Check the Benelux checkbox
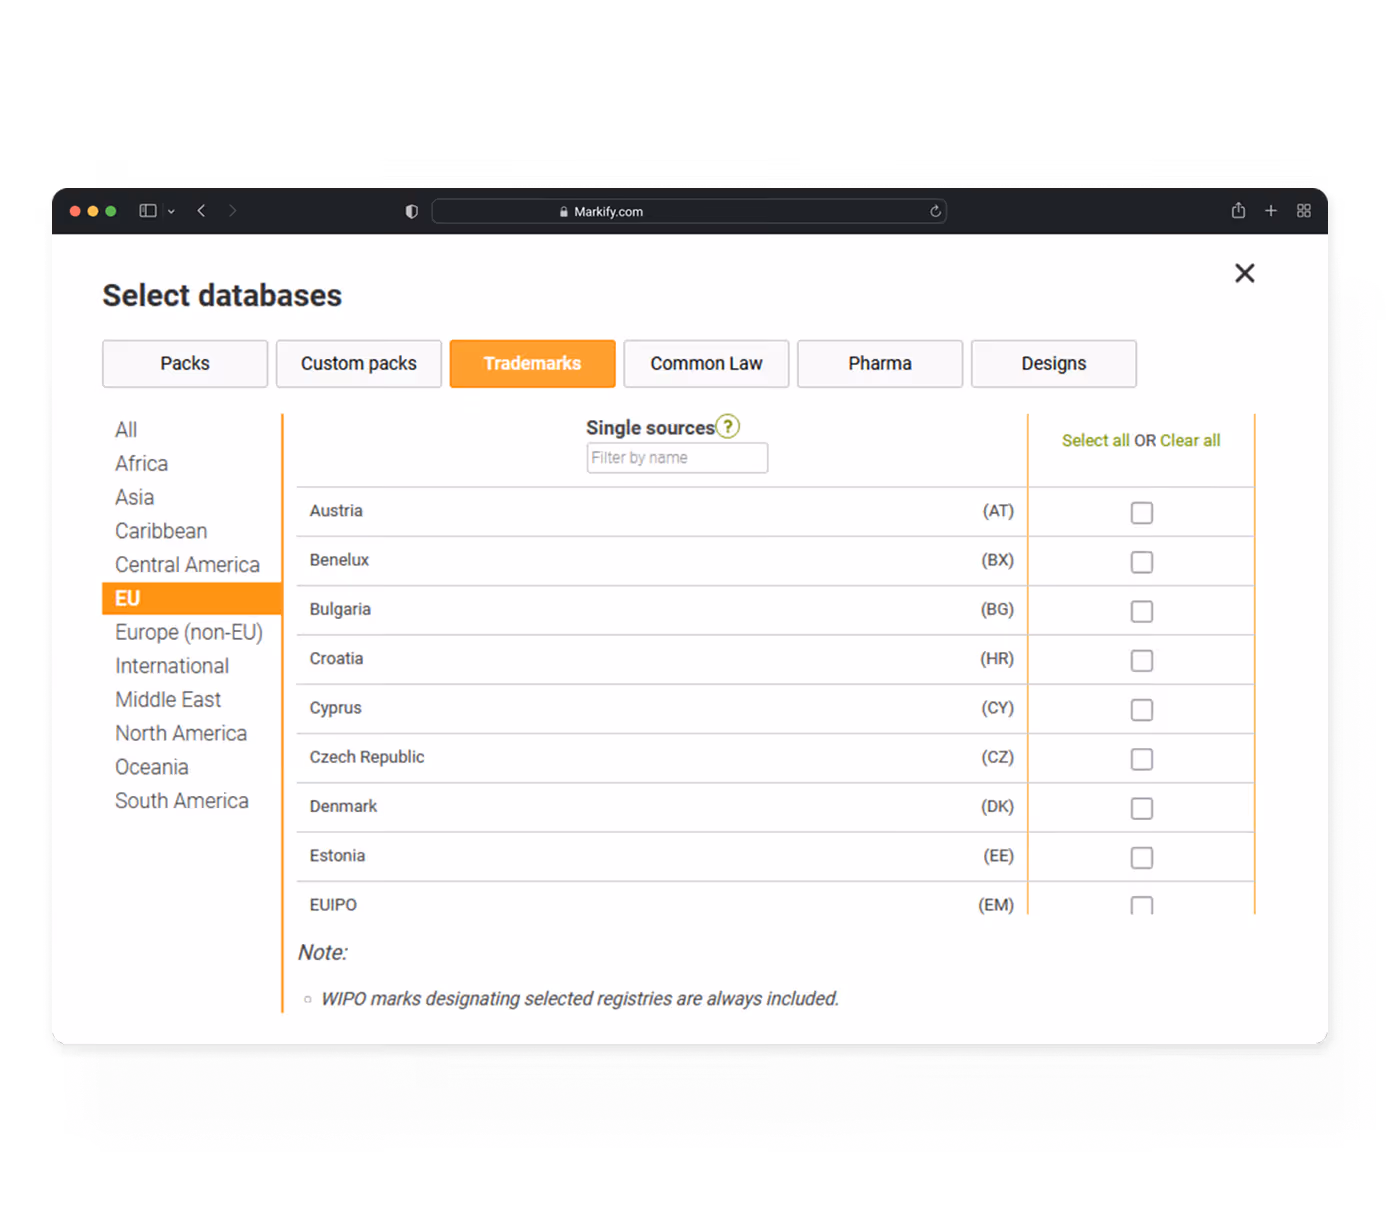The height and width of the screenshot is (1232, 1397). pyautogui.click(x=1142, y=562)
